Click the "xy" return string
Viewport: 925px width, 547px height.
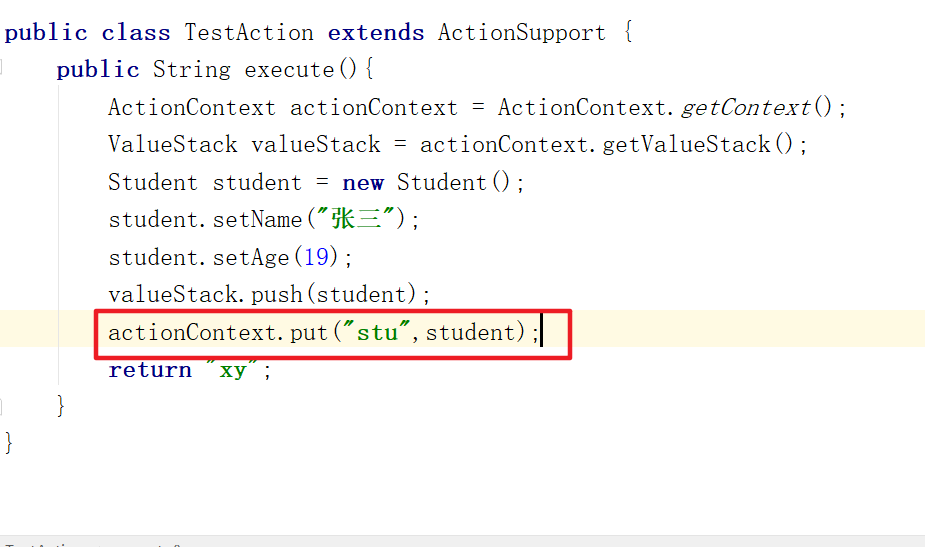[233, 370]
